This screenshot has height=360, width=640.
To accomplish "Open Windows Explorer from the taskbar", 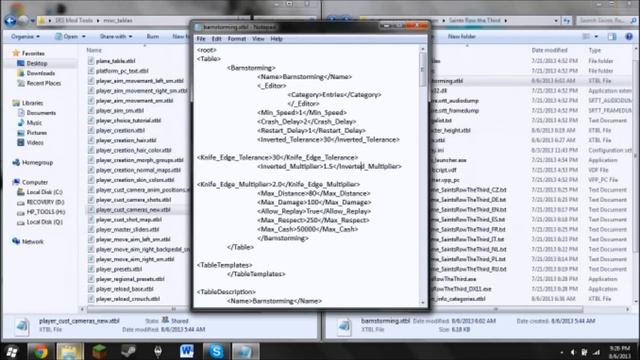I will [x=70, y=351].
